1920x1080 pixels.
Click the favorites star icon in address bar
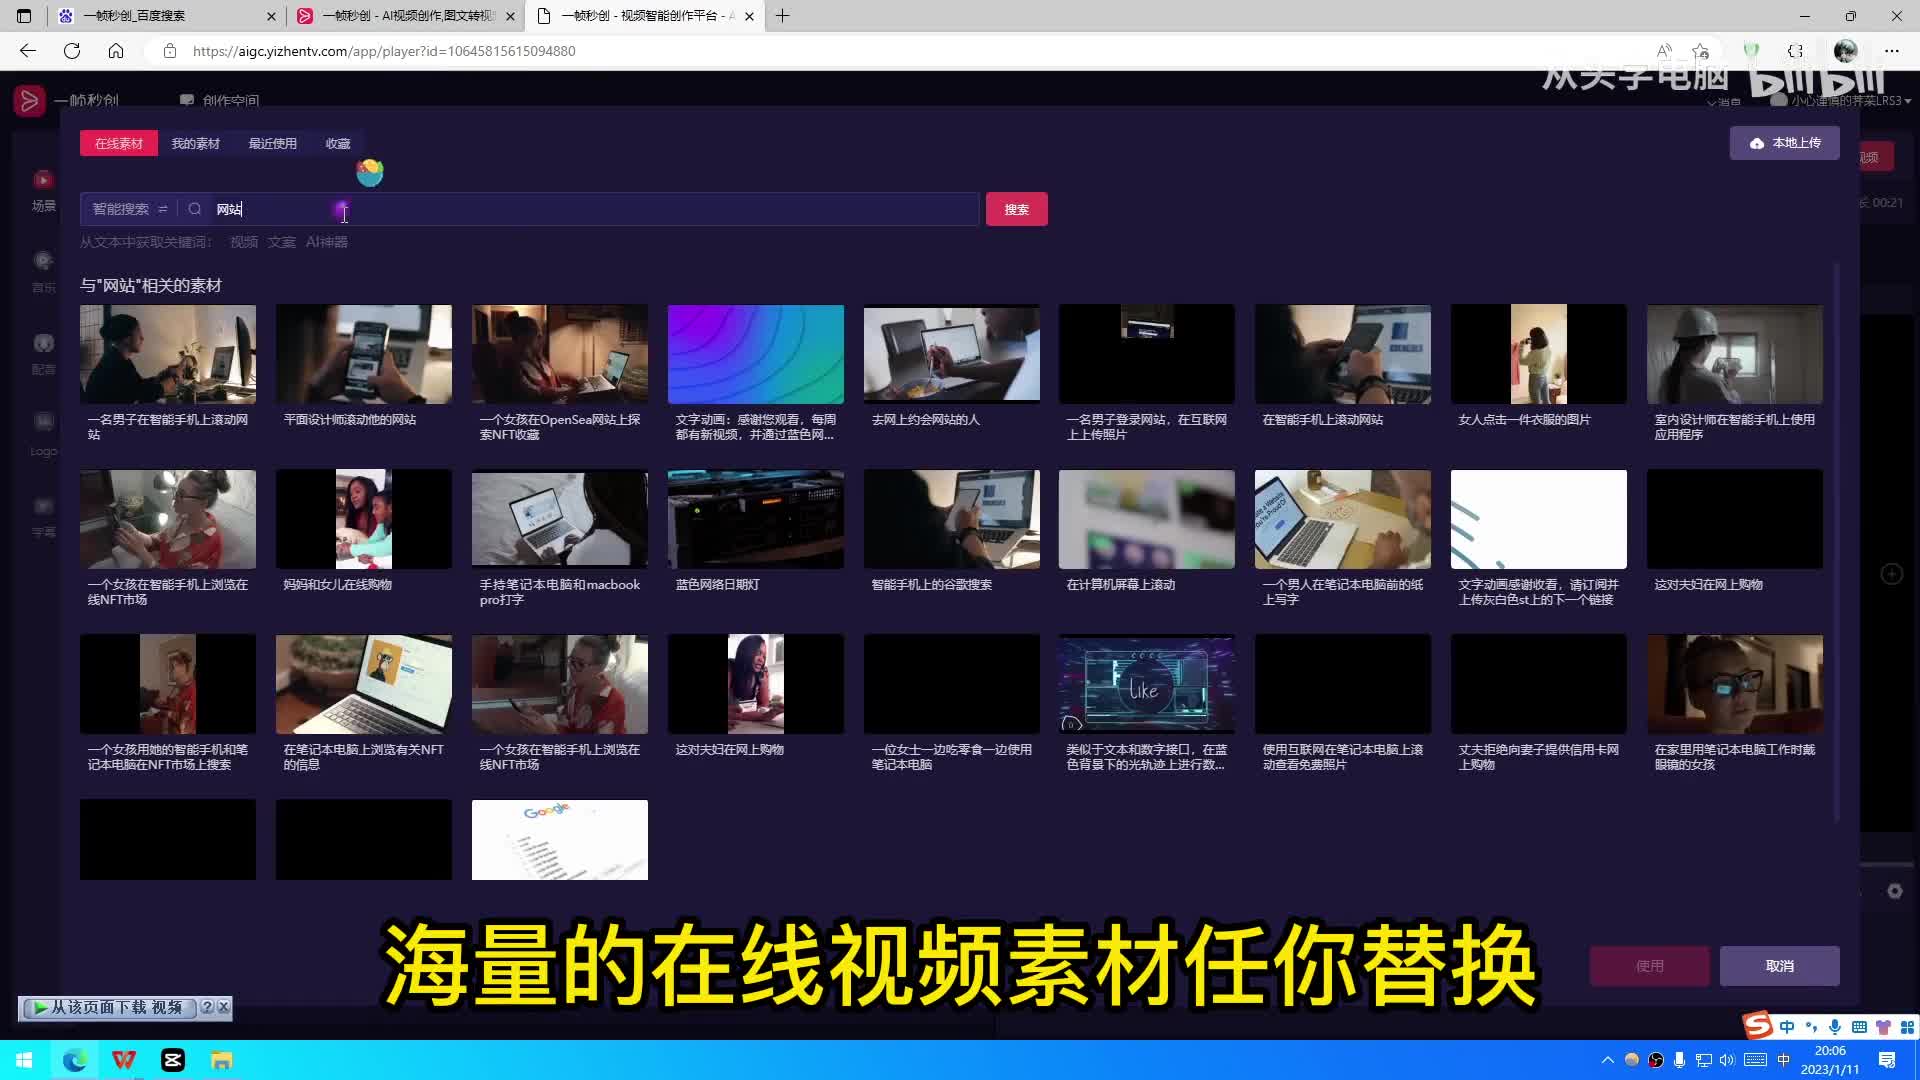tap(1700, 51)
